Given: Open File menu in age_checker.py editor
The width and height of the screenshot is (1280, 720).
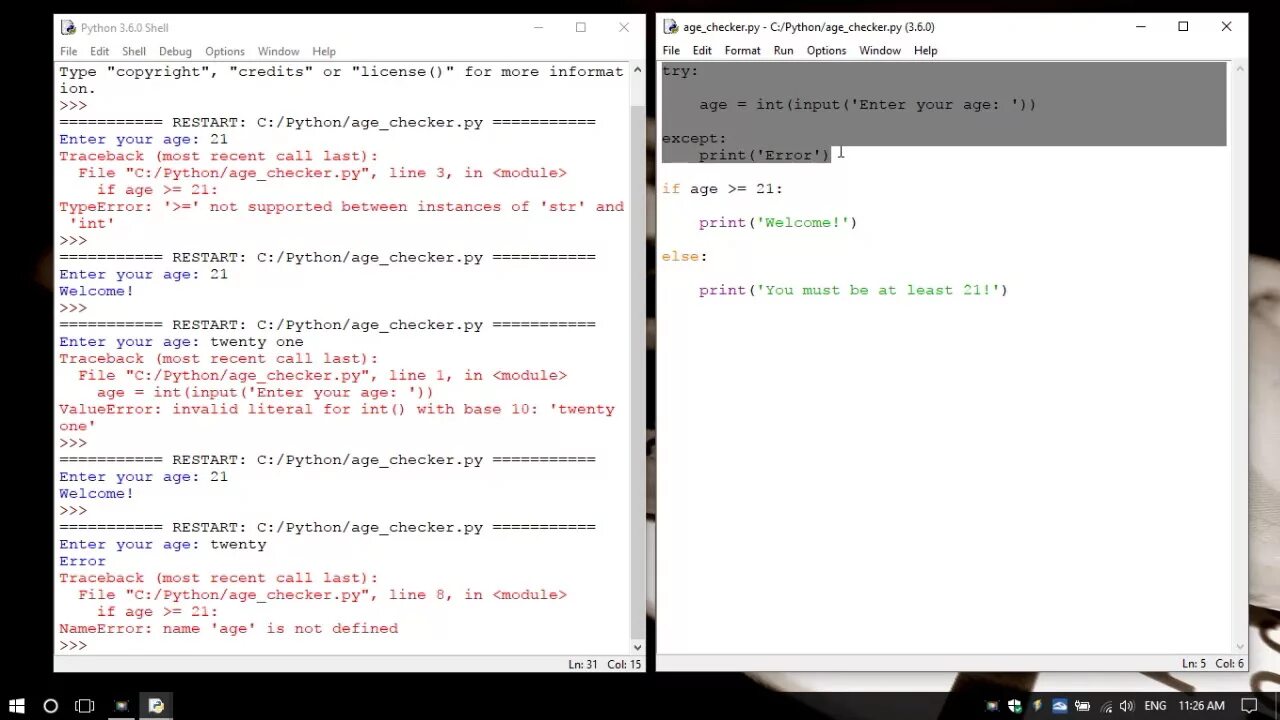Looking at the screenshot, I should (671, 50).
